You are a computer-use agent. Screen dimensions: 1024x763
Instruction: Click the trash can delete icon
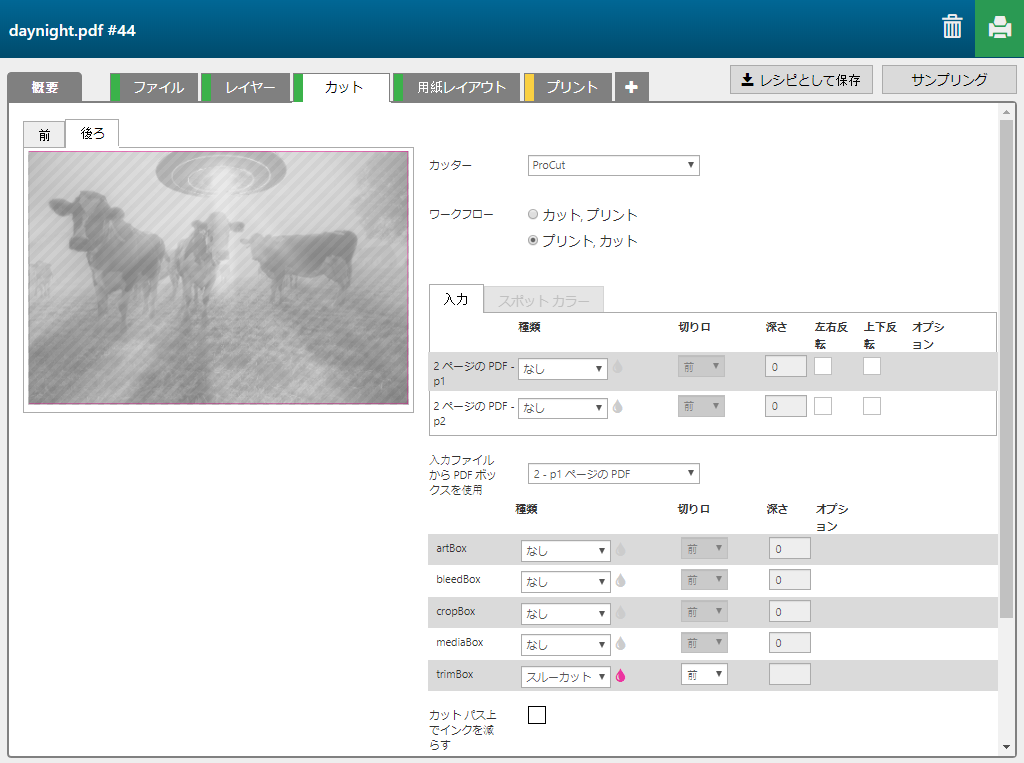(952, 27)
